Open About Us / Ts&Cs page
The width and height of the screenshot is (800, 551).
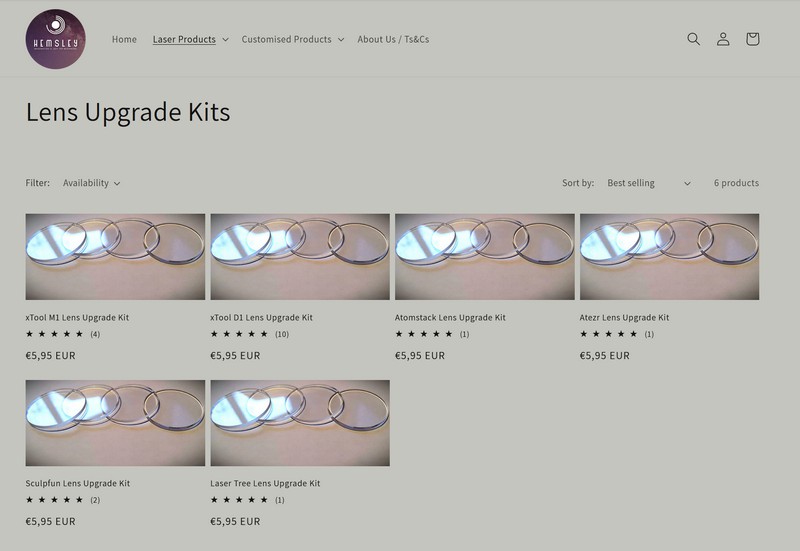coord(393,39)
